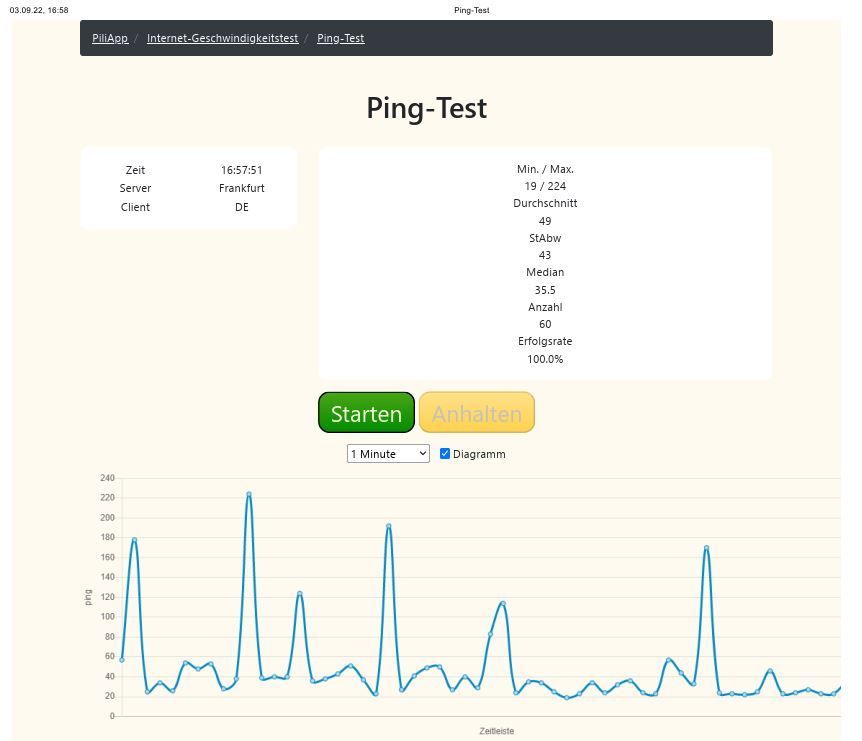Select the chart peak near 170
The width and height of the screenshot is (862, 741).
(706, 548)
